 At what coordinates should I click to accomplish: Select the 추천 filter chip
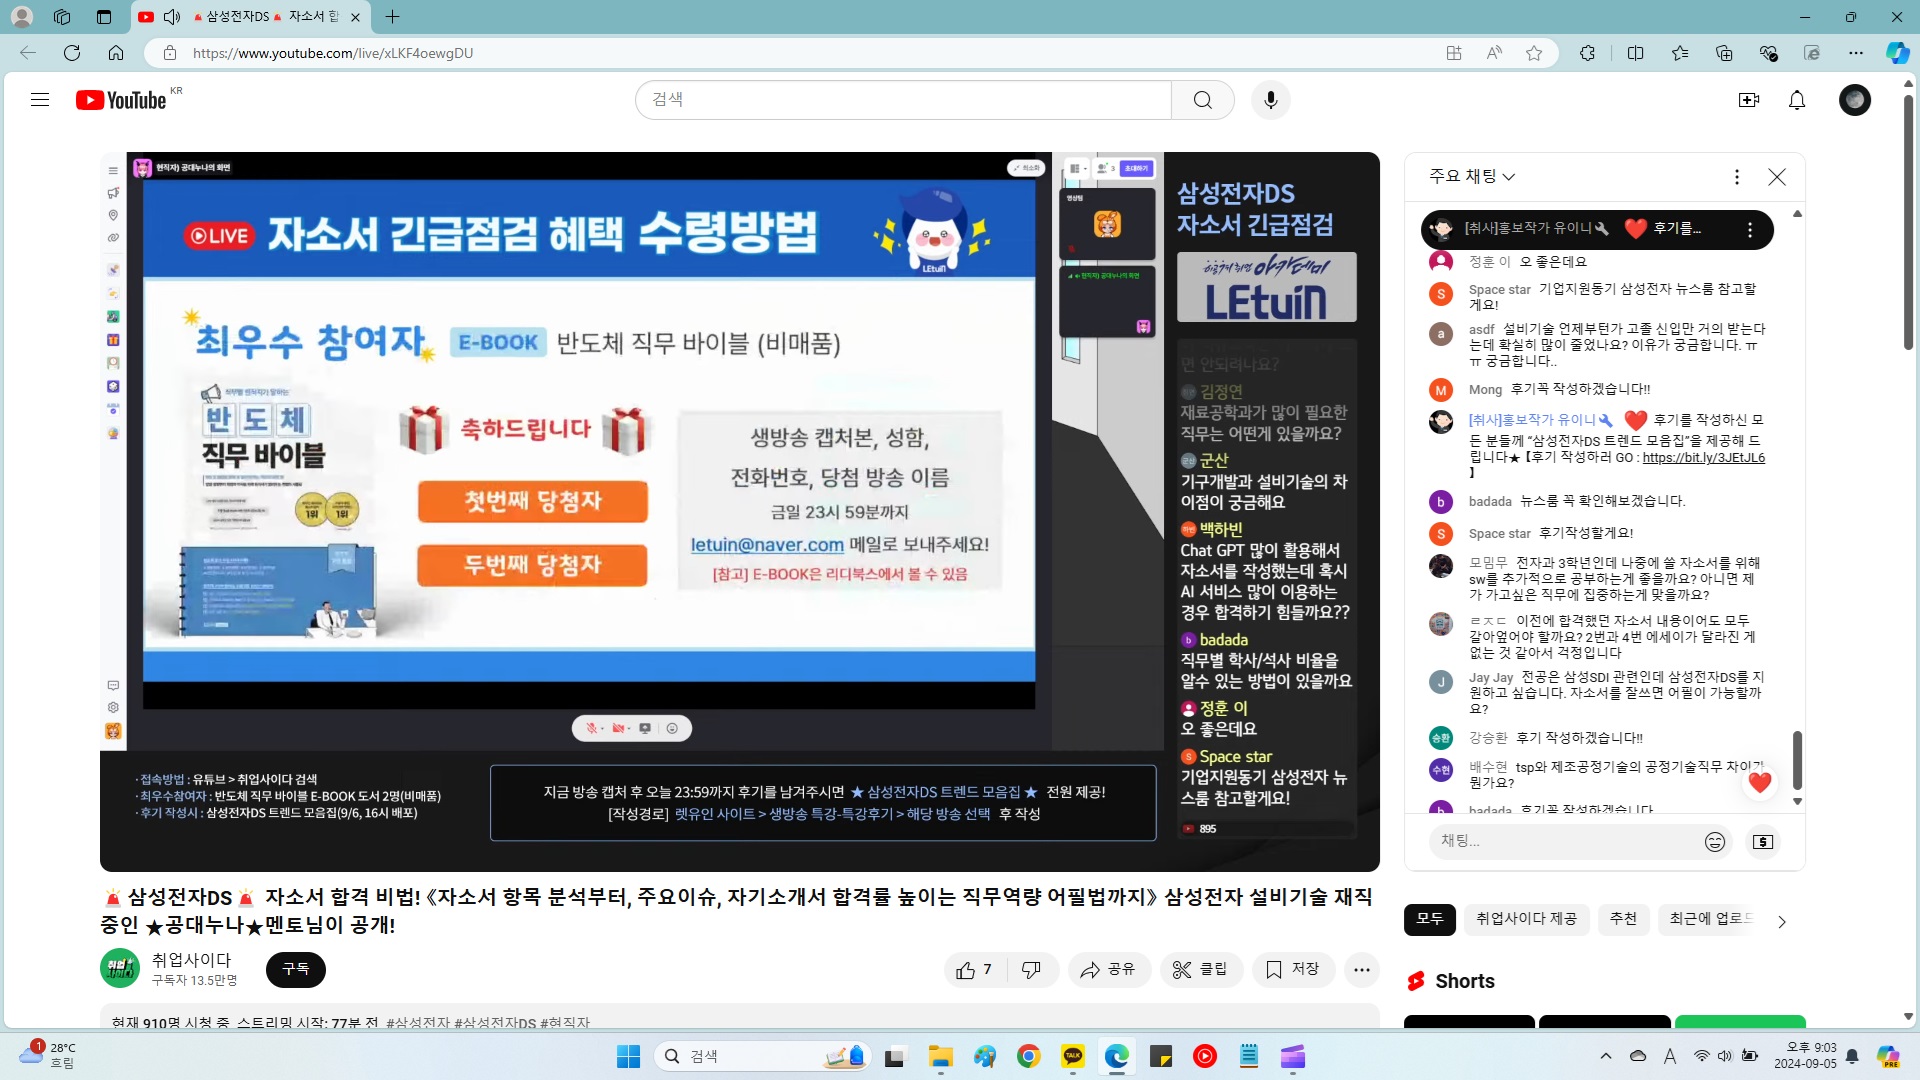tap(1623, 919)
